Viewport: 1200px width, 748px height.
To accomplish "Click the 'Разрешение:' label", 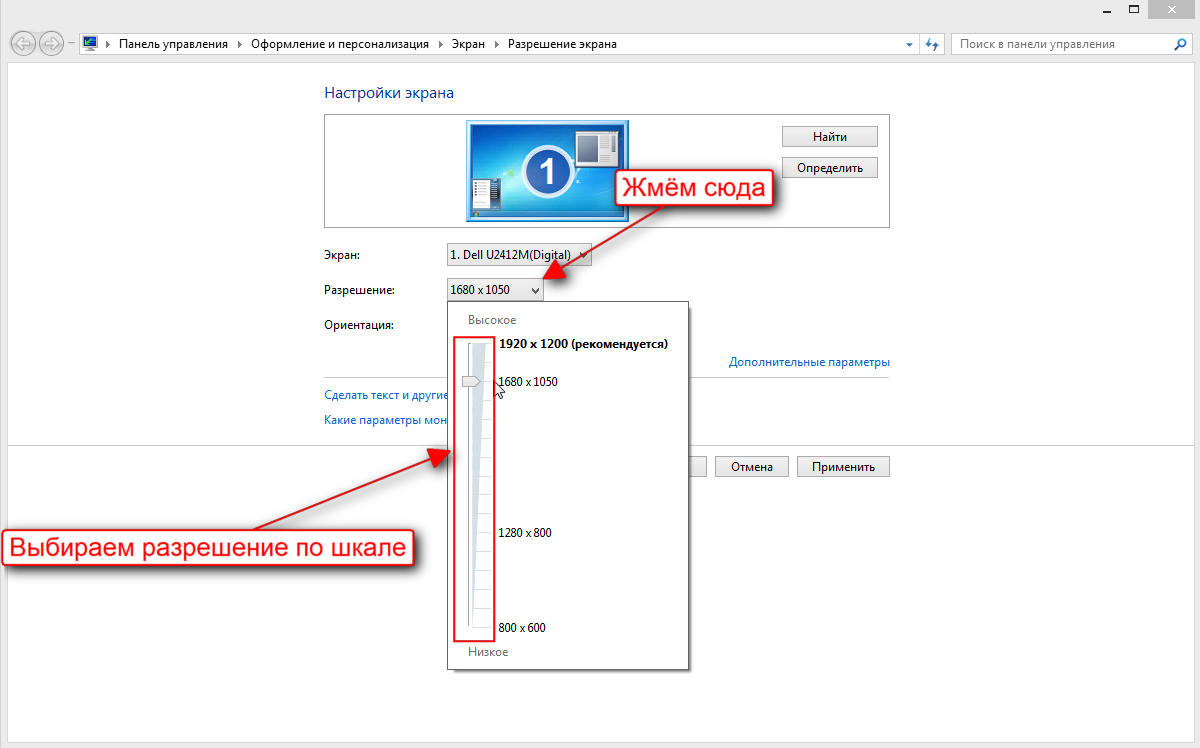I will pos(360,290).
